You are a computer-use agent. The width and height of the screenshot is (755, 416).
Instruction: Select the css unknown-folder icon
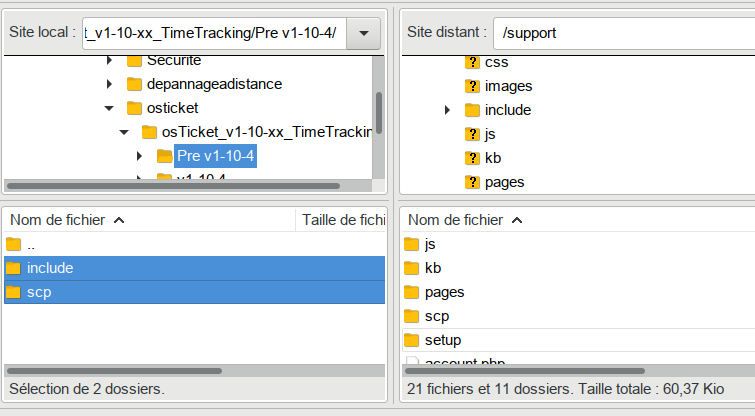[473, 62]
